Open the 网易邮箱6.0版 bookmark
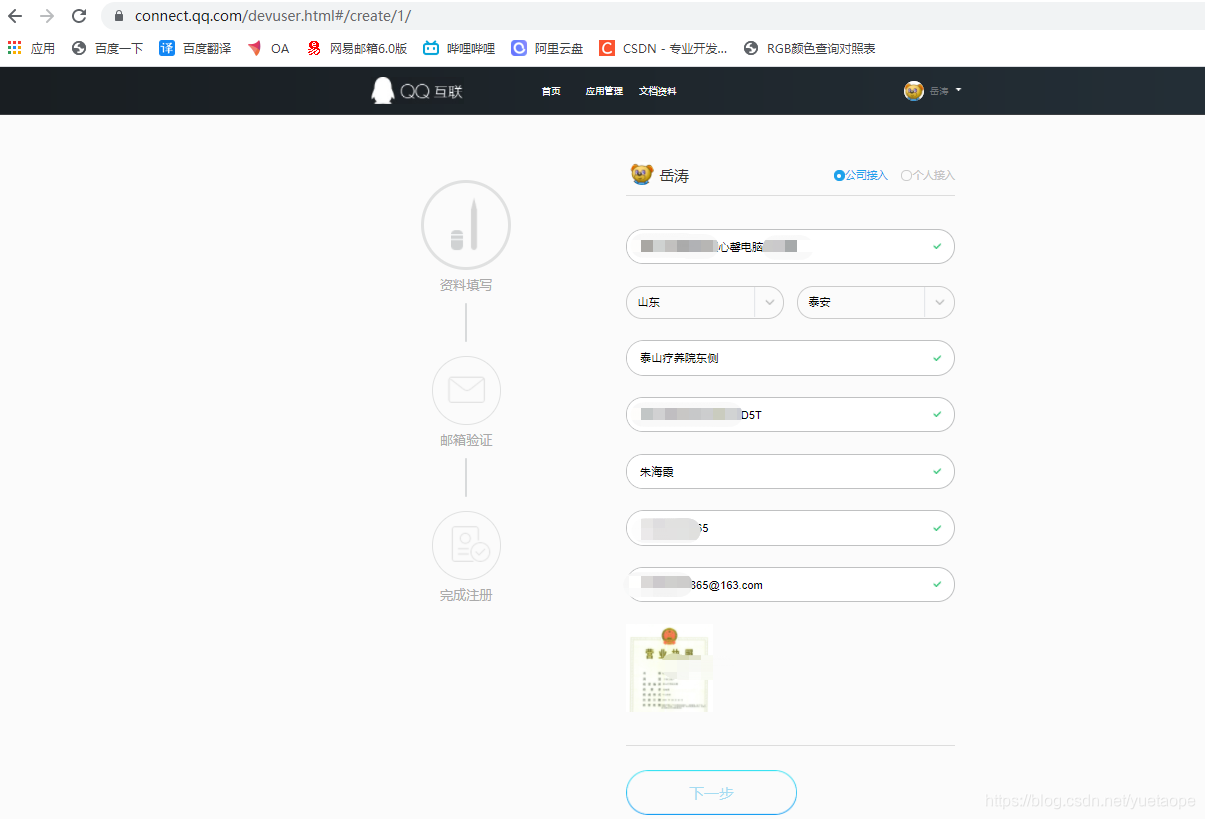This screenshot has height=819, width=1205. (357, 48)
